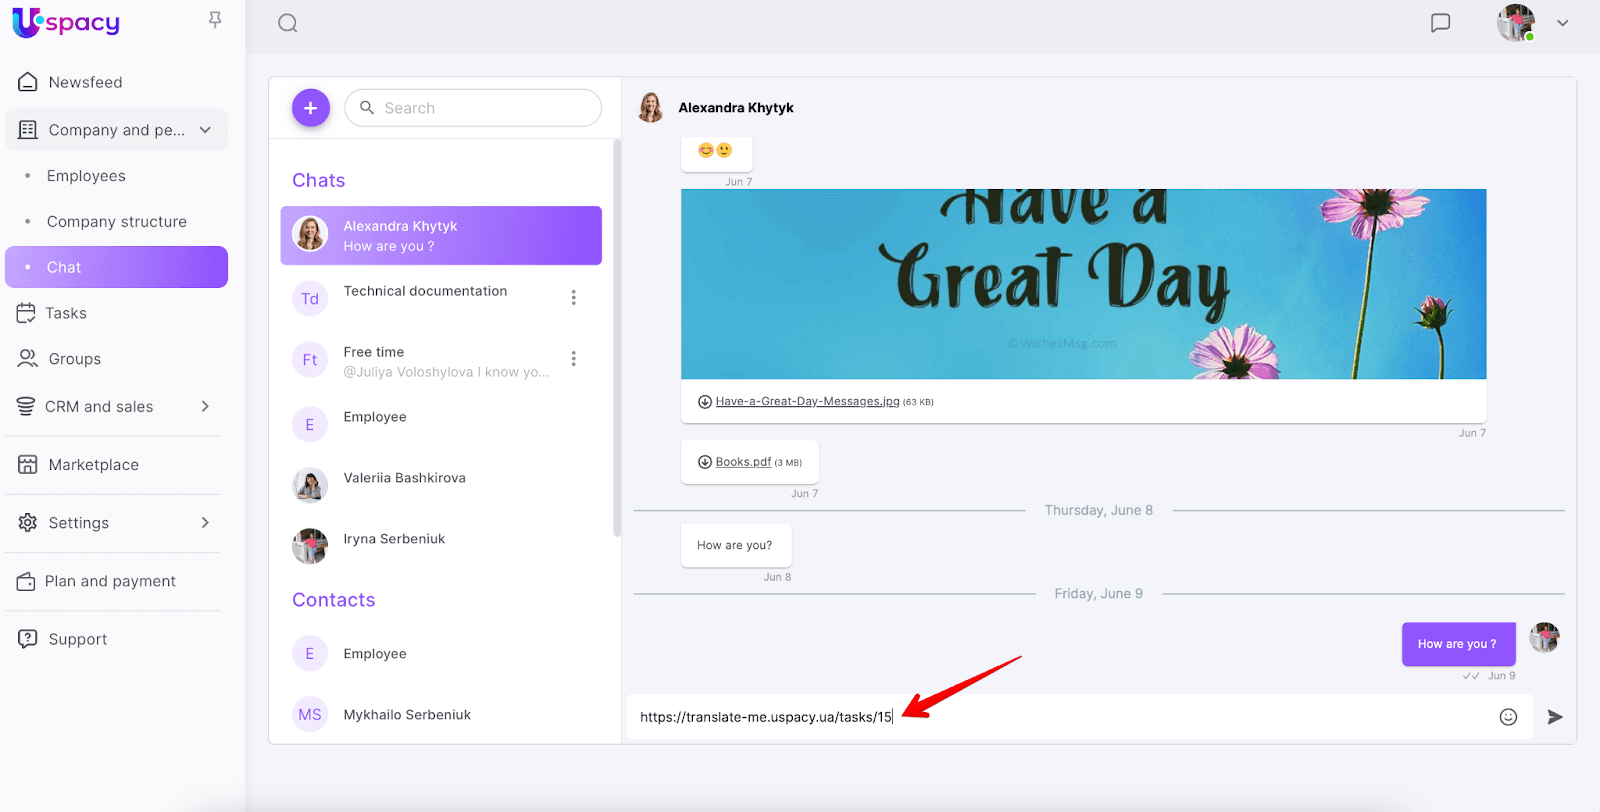Click the send message arrow icon
Image resolution: width=1600 pixels, height=812 pixels.
pos(1555,717)
